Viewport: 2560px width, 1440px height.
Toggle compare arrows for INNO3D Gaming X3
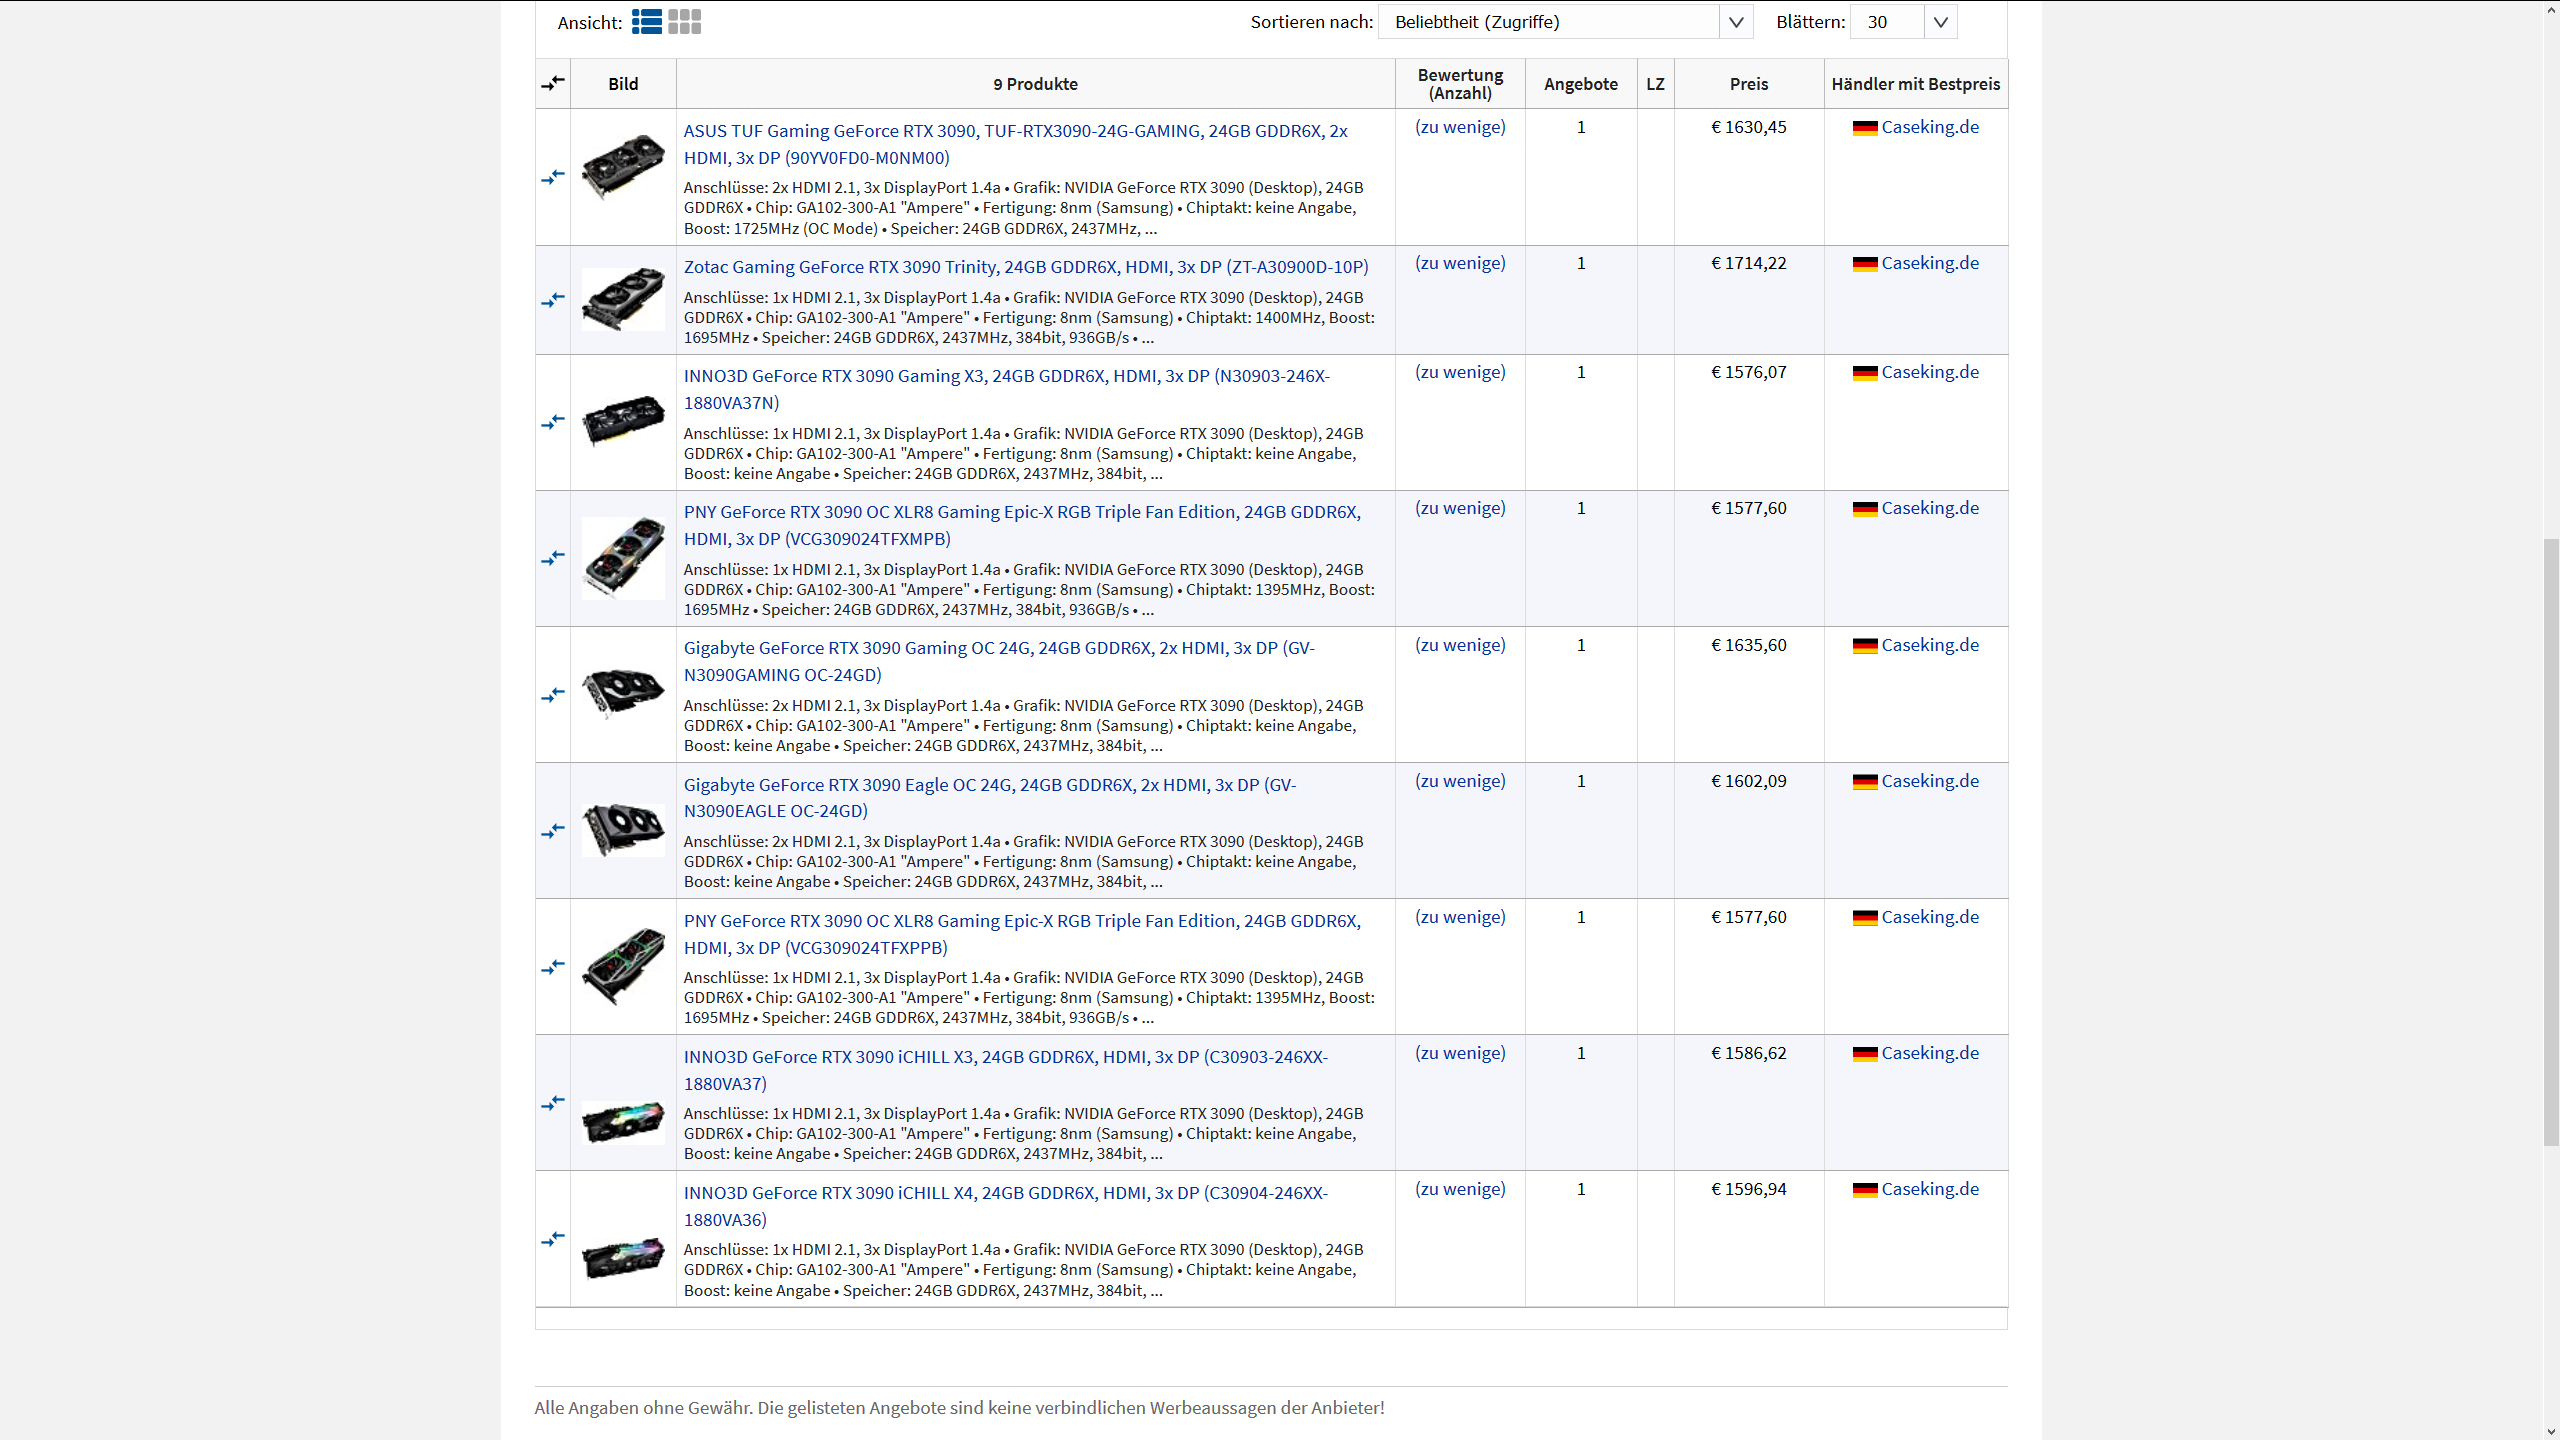tap(553, 422)
